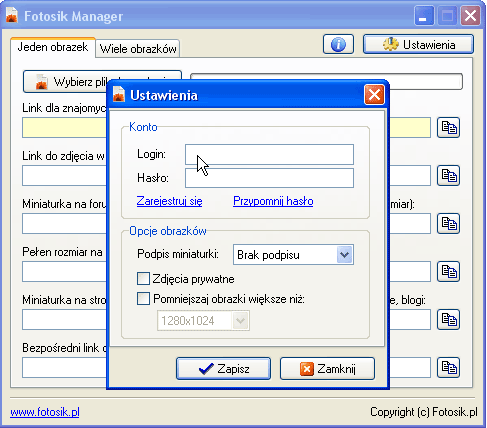Viewport: 487px width, 428px height.
Task: Switch to Wiele obrazków tab
Action: point(138,49)
